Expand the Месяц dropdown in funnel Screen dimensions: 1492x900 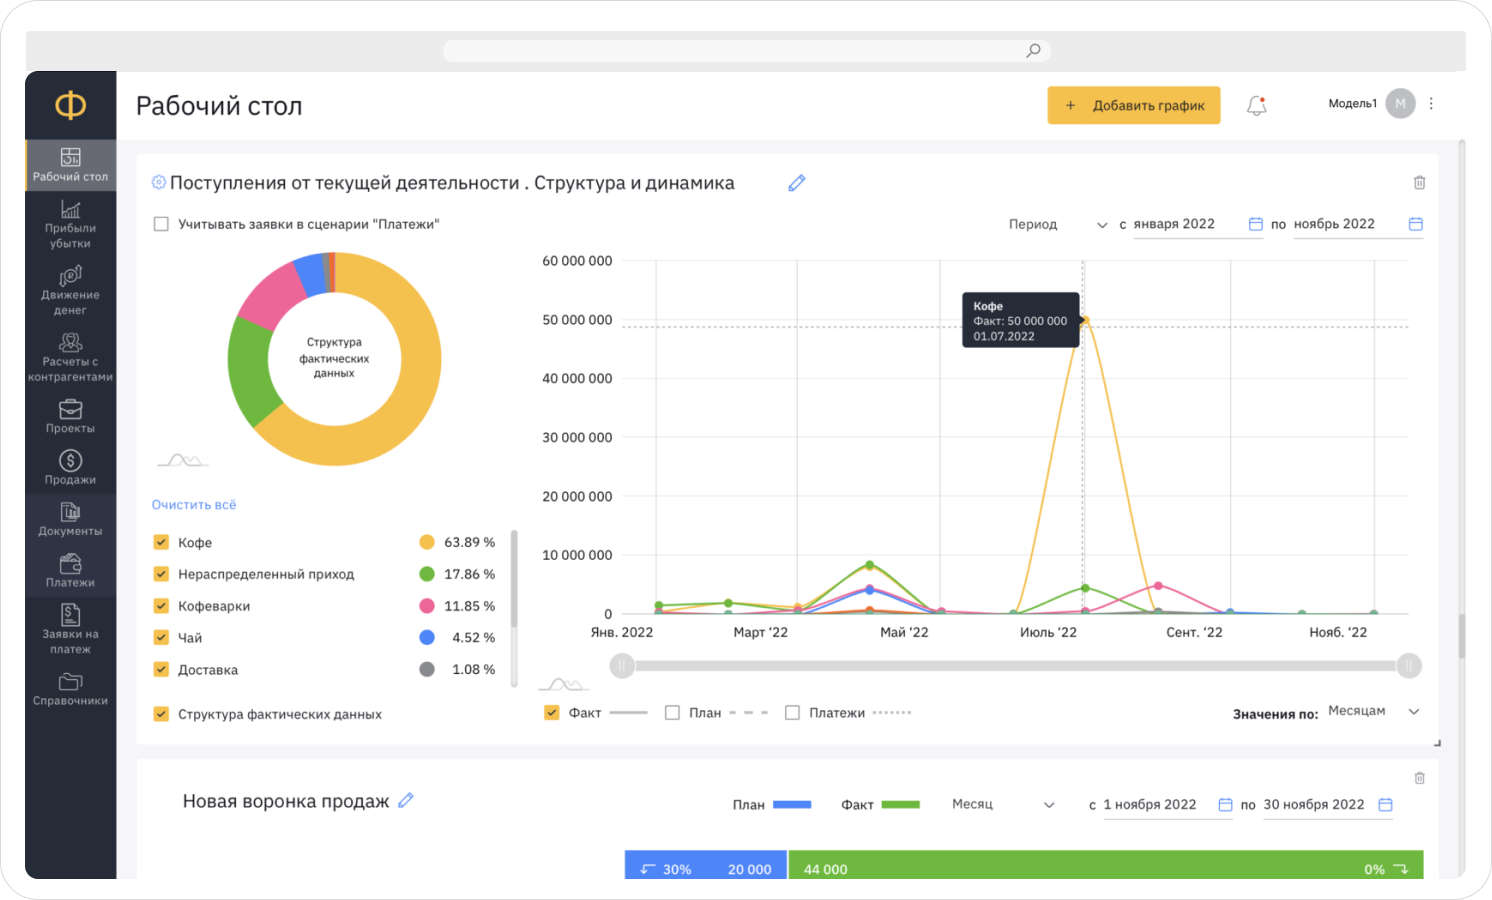[x=1003, y=804]
